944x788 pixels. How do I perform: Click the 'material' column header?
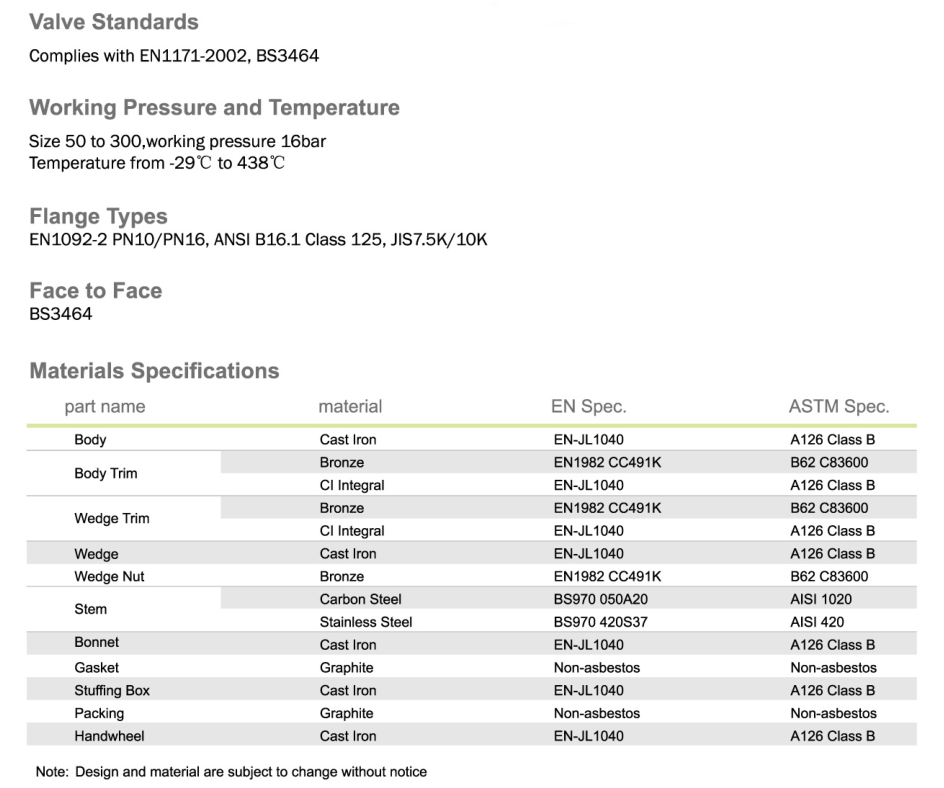tap(350, 406)
